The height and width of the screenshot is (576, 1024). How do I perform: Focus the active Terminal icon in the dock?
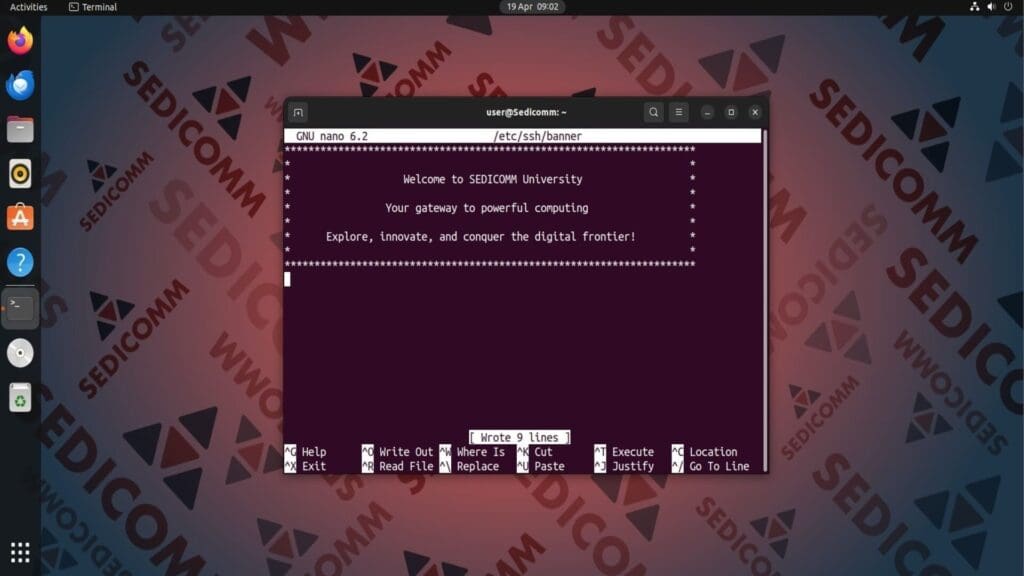tap(20, 307)
